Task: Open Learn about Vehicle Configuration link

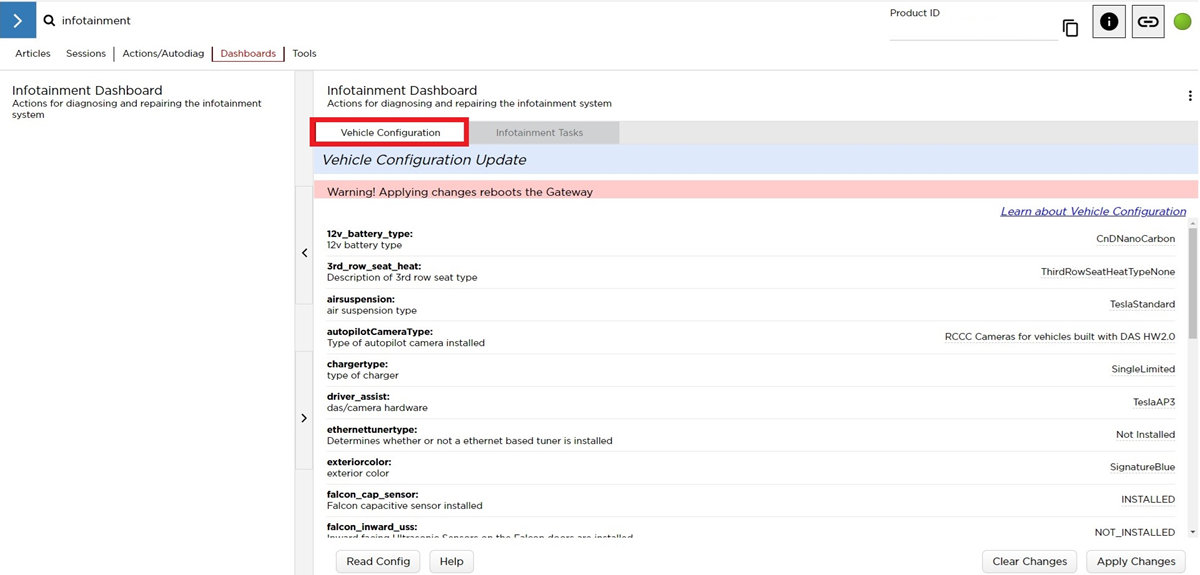Action: (x=1093, y=212)
